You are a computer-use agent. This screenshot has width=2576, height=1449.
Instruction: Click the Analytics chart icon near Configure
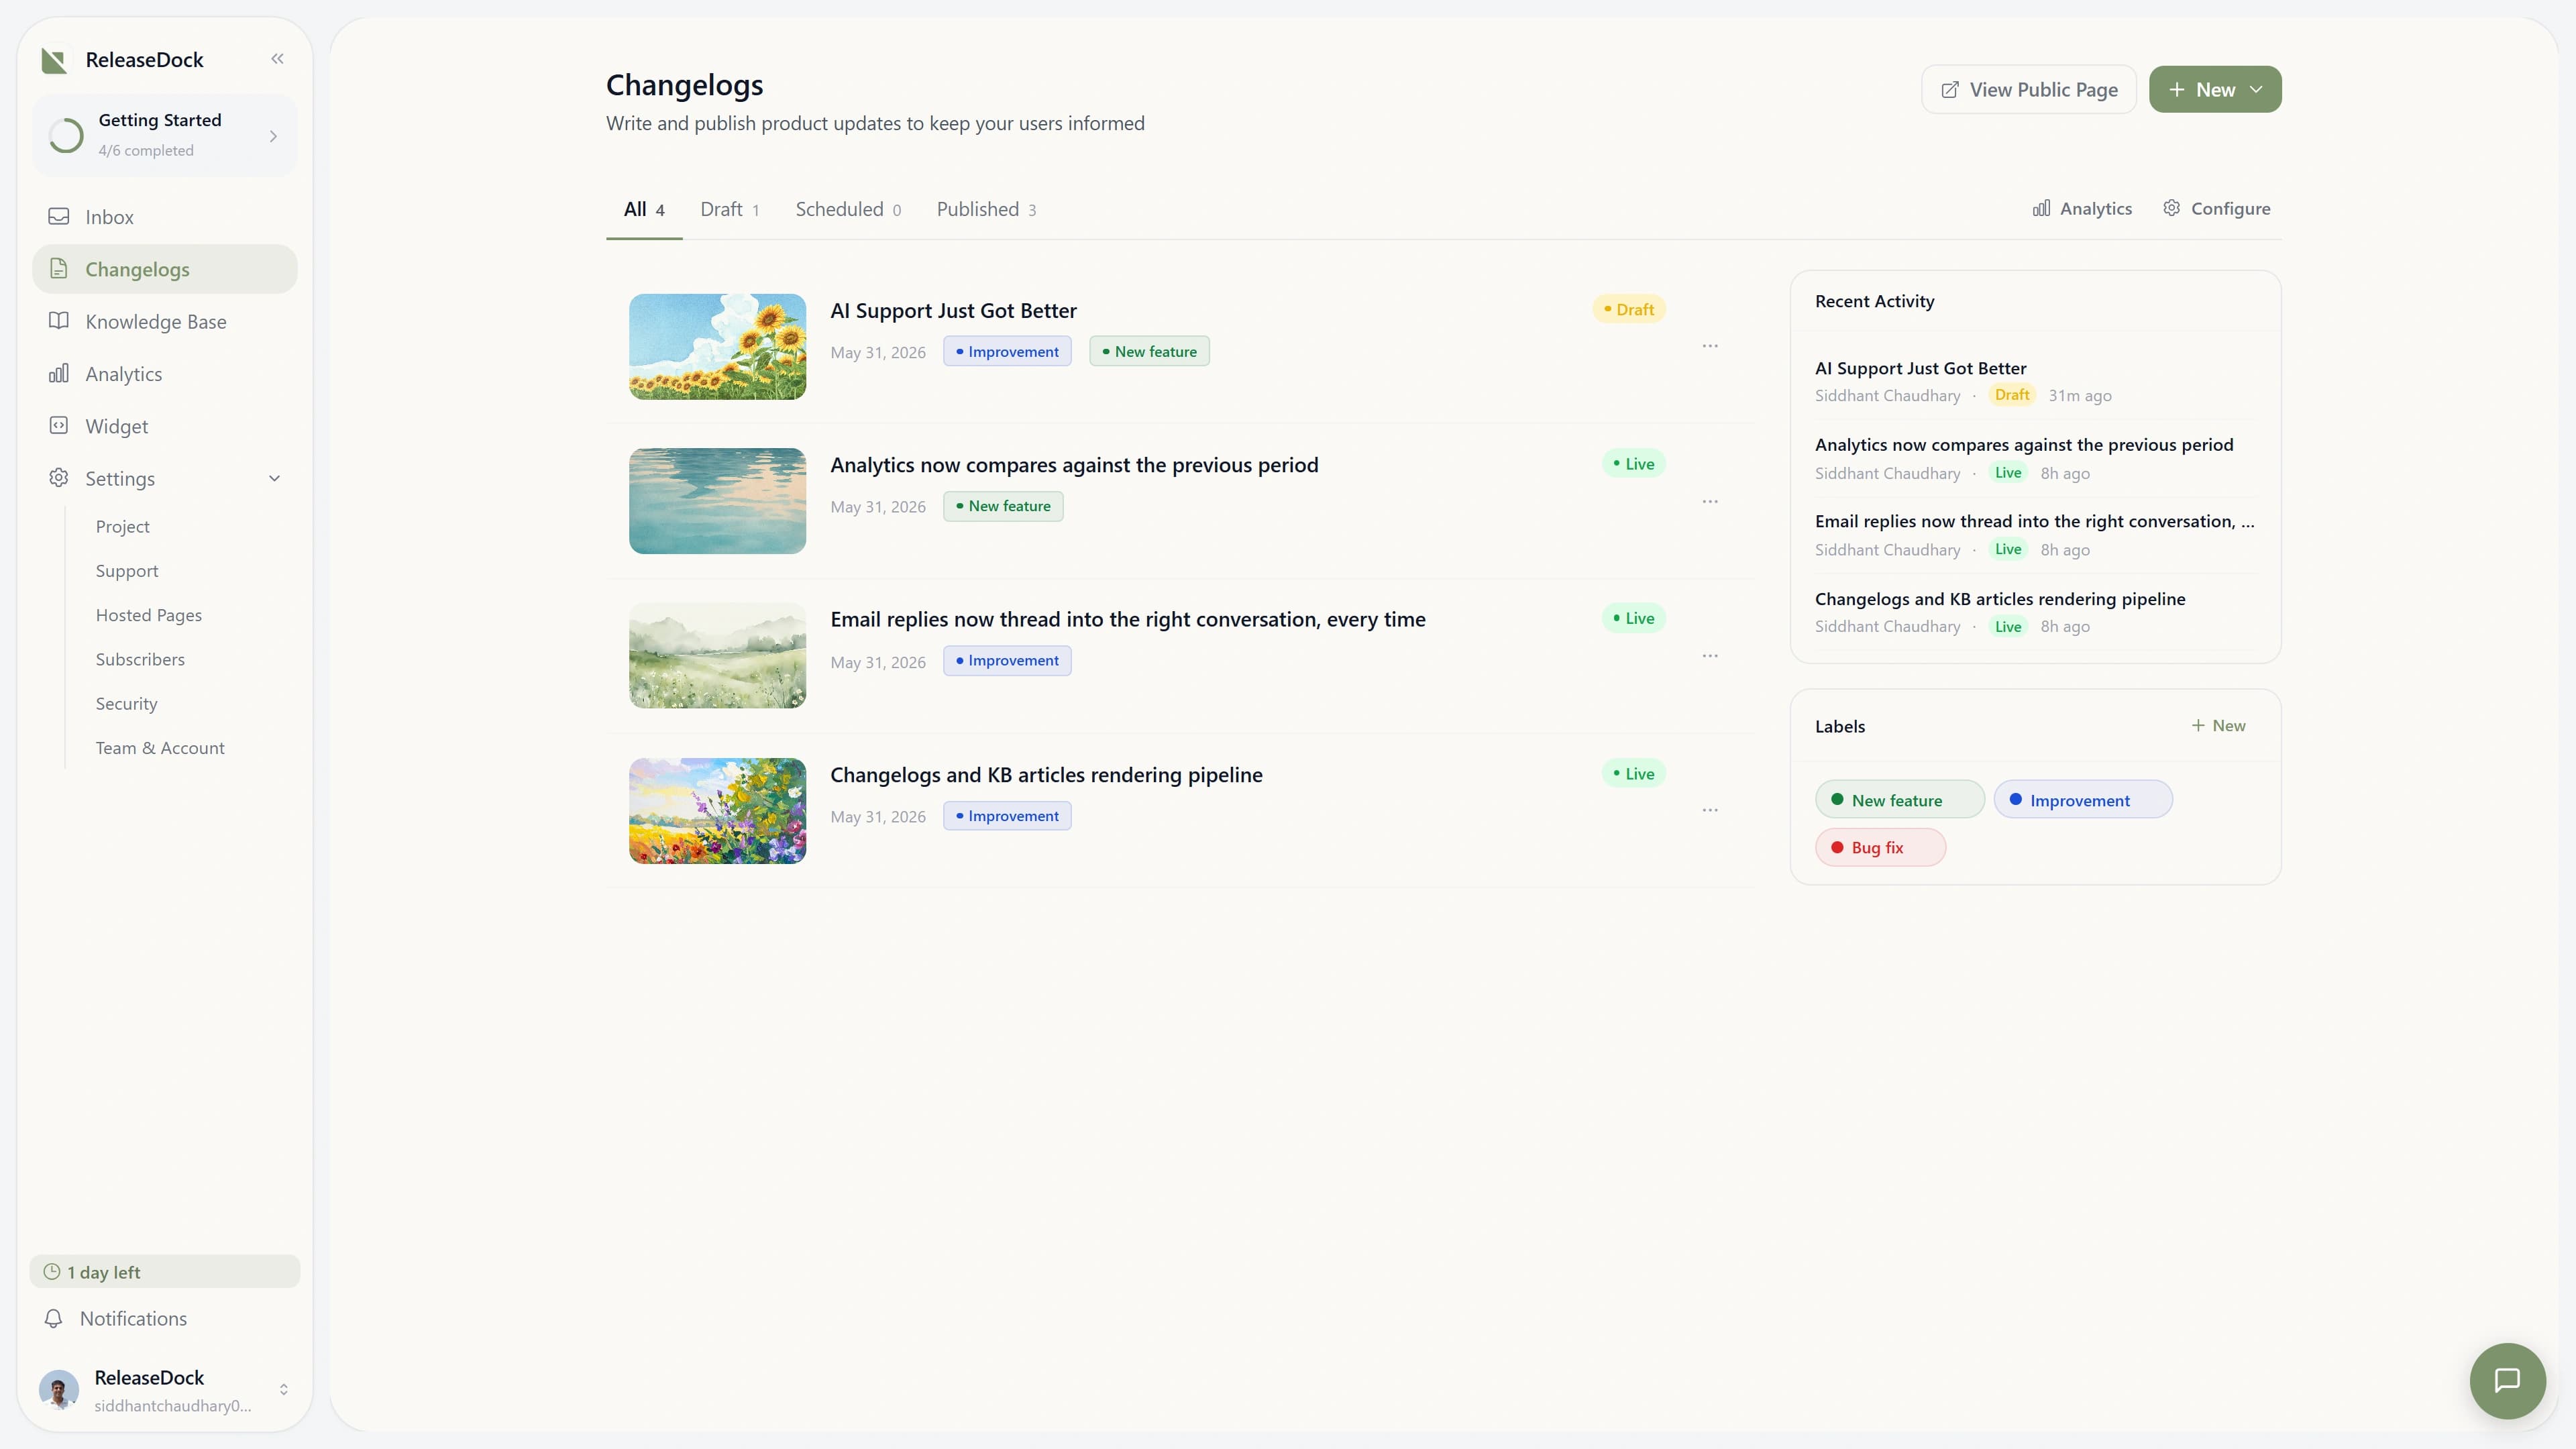click(2042, 208)
